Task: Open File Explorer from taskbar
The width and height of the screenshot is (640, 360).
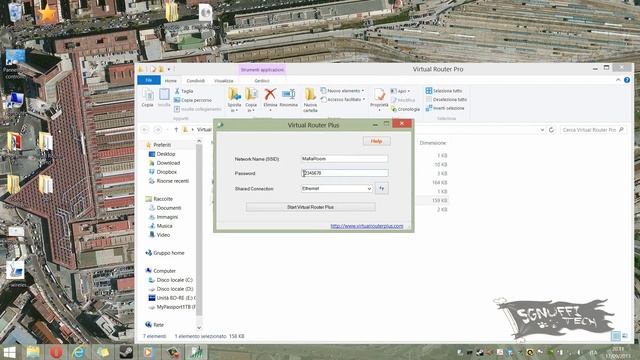Action: pos(33,352)
